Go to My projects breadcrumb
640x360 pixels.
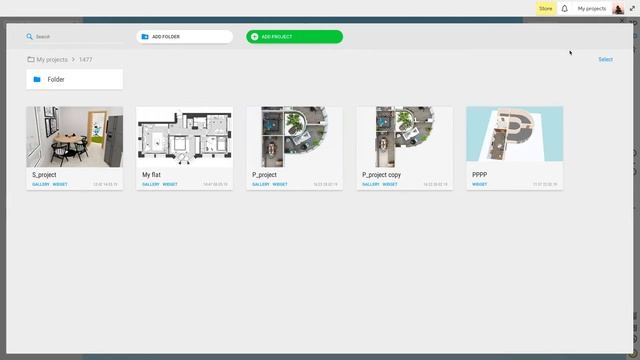click(52, 60)
